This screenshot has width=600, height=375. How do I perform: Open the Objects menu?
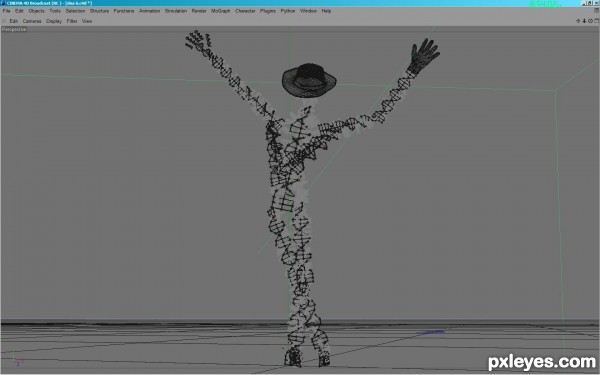coord(36,11)
